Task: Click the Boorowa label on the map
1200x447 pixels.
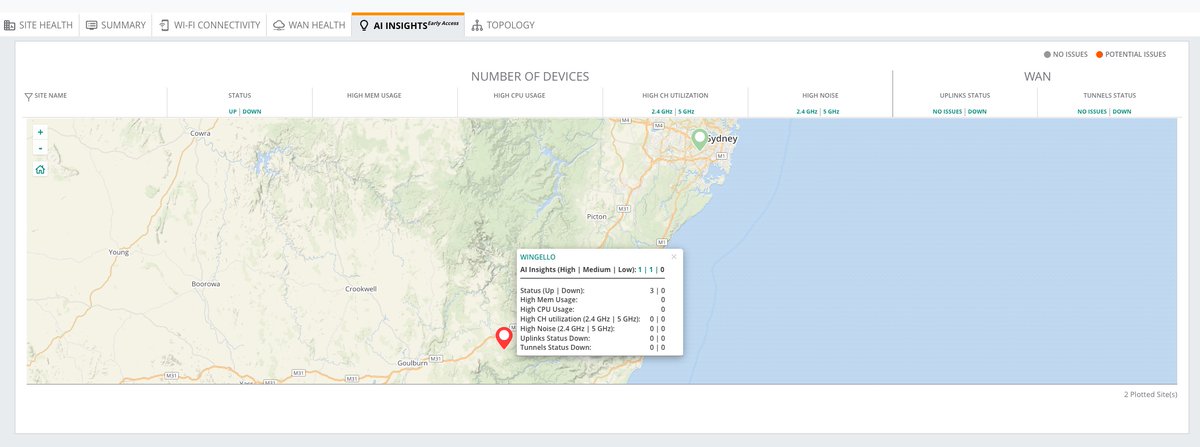Action: click(x=204, y=284)
